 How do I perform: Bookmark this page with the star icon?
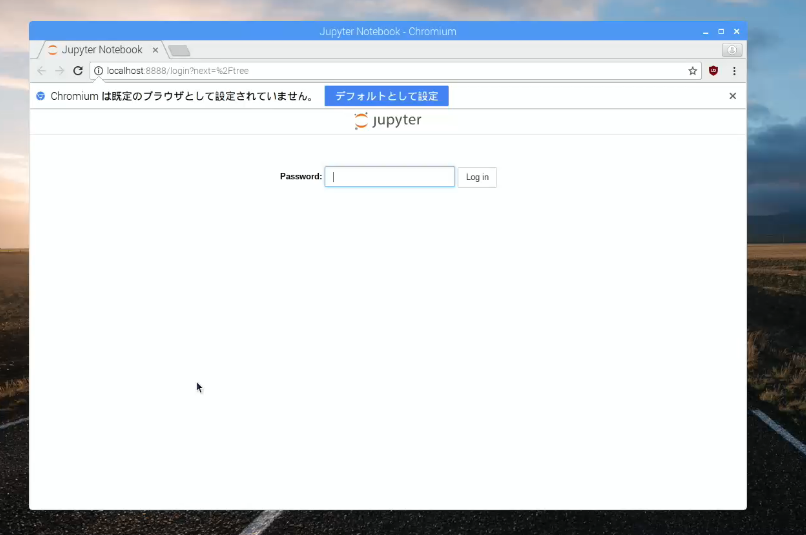[x=692, y=71]
